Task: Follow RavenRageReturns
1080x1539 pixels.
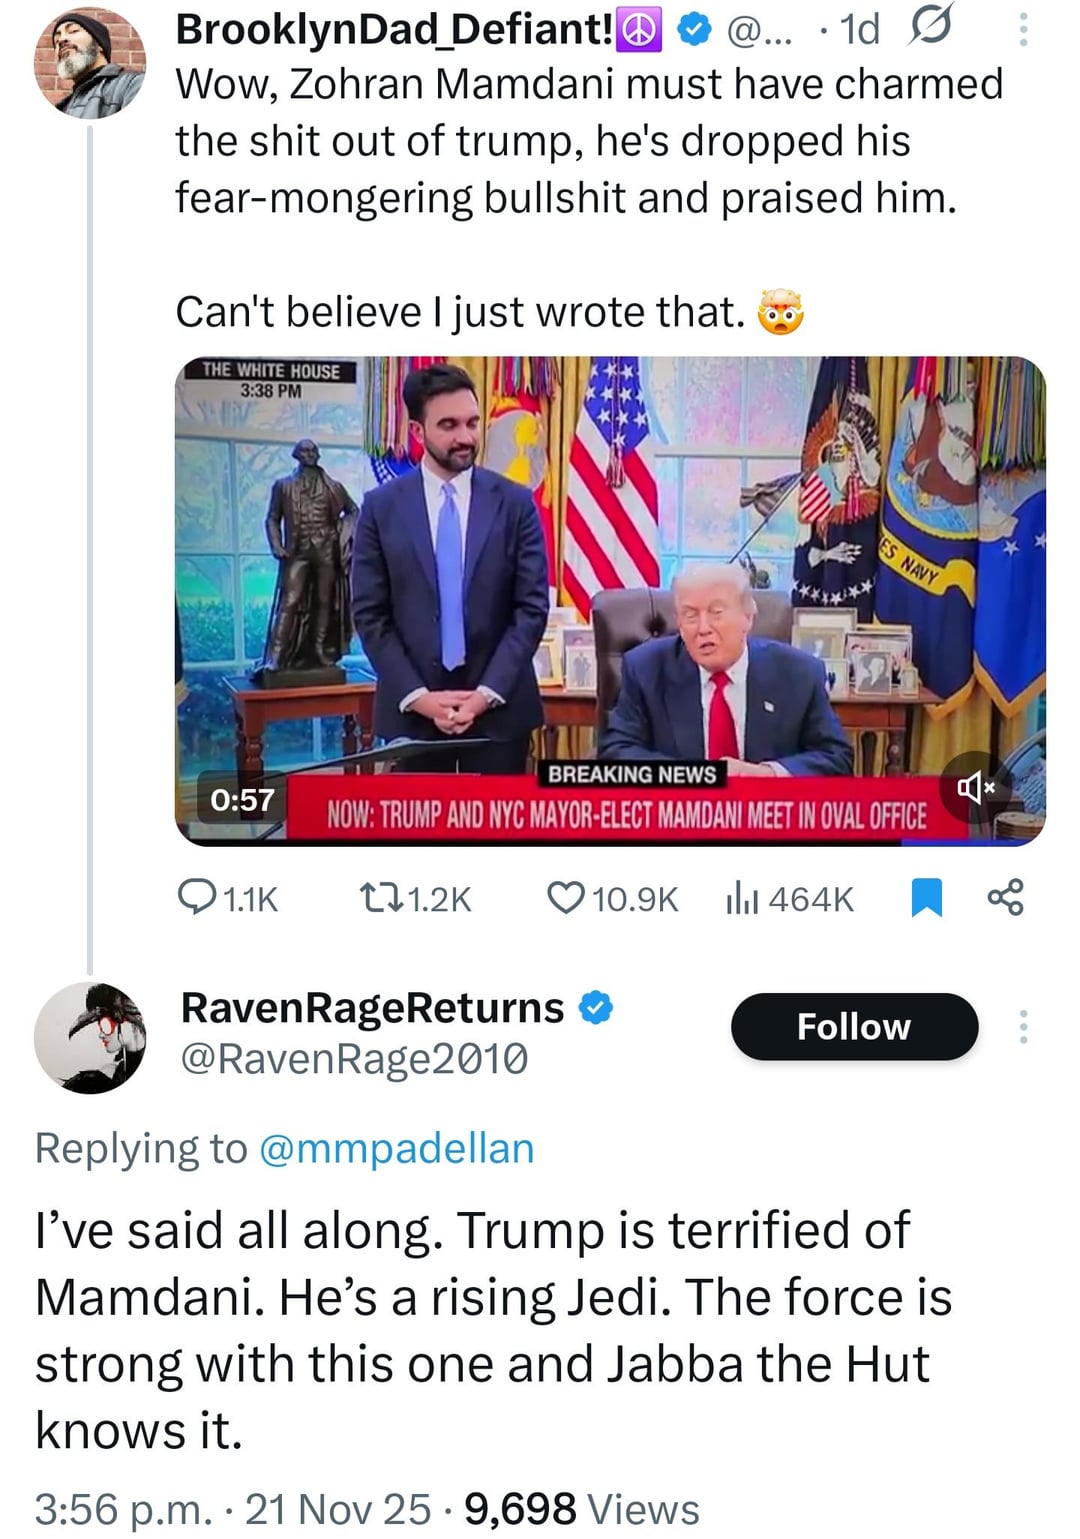Action: click(854, 1027)
